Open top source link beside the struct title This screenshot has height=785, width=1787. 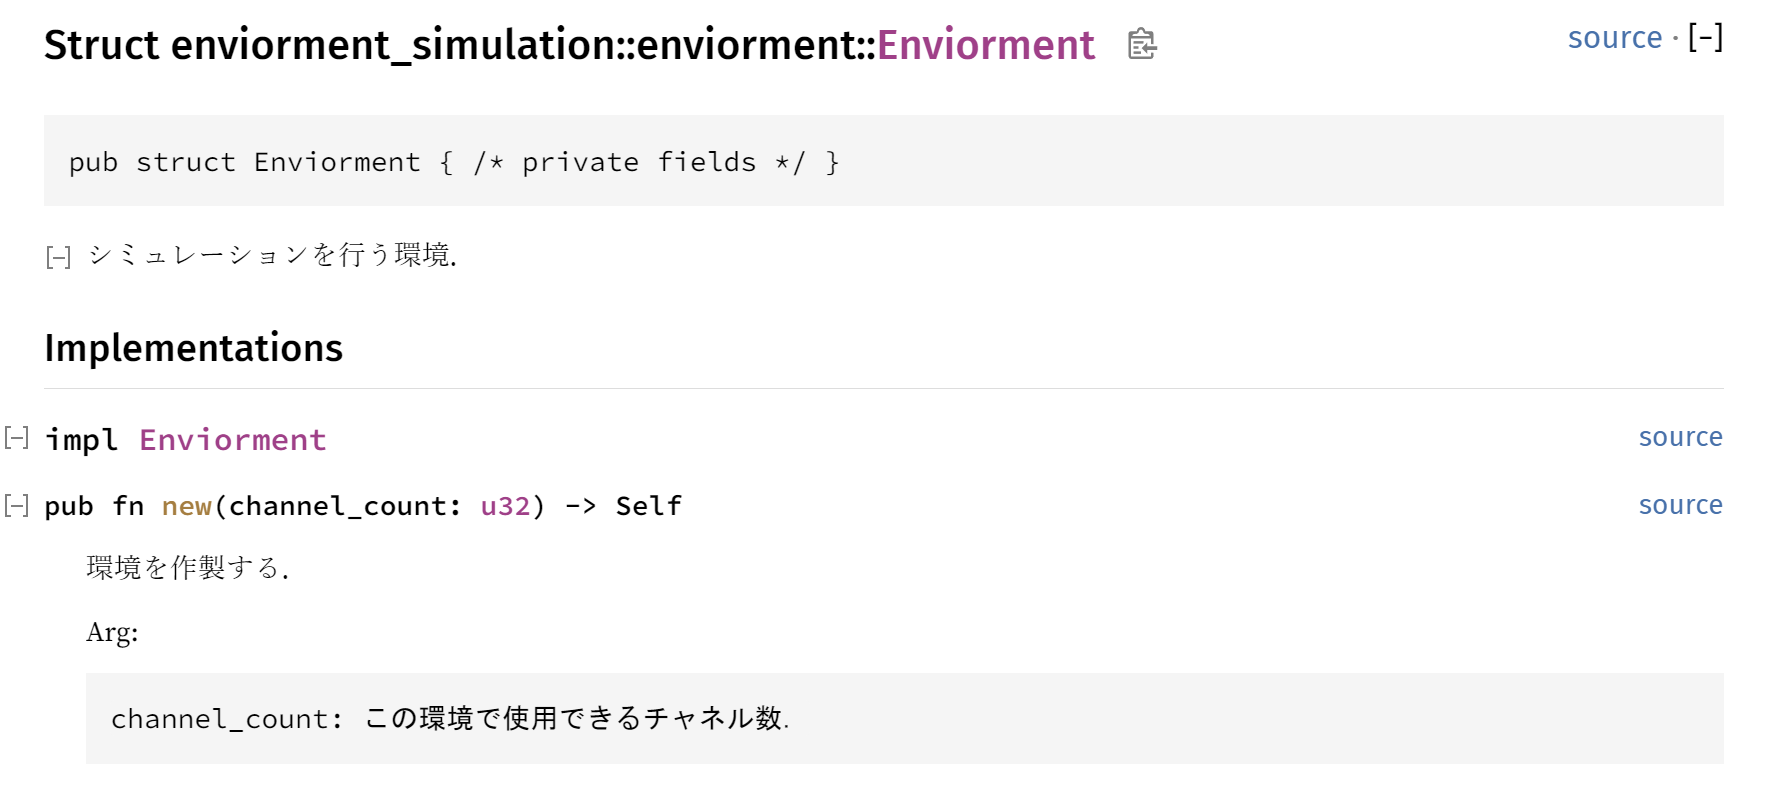1614,38
